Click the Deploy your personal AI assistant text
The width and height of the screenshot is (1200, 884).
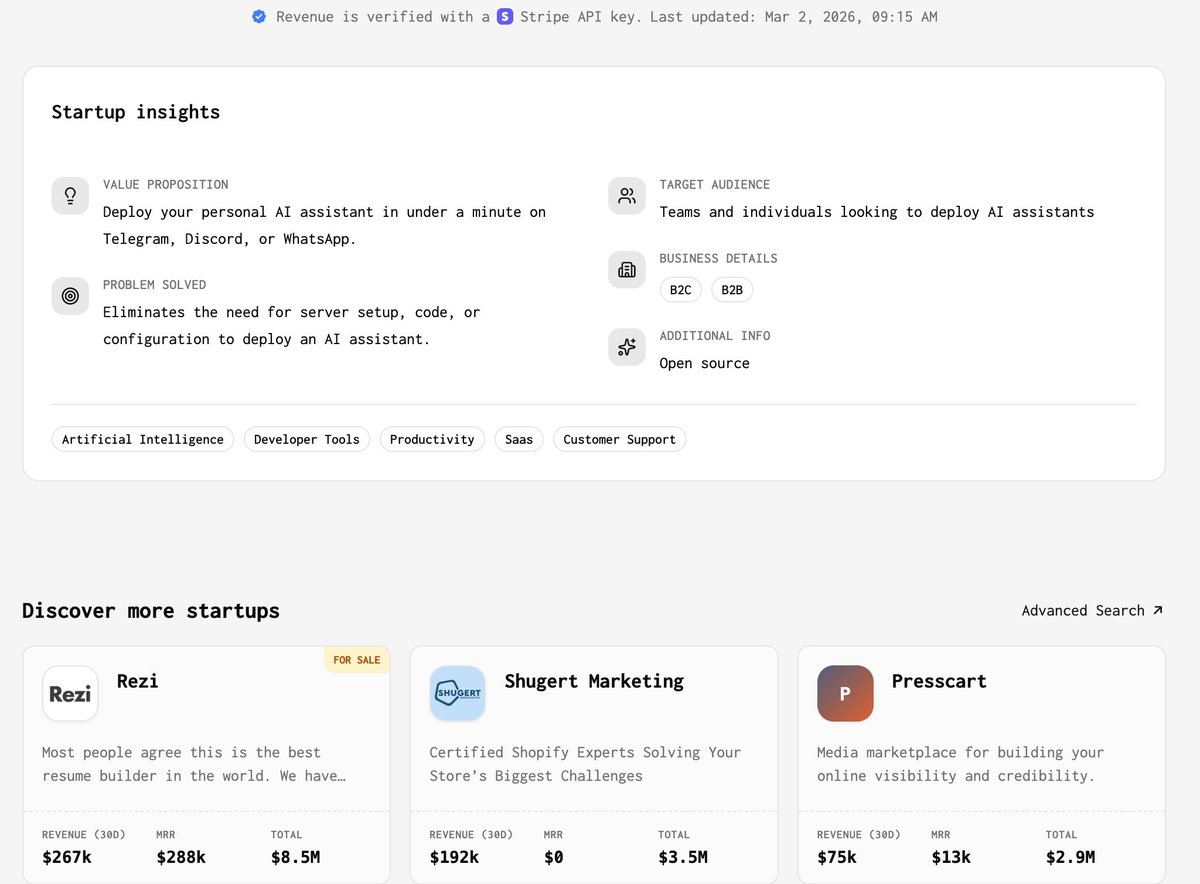click(324, 225)
